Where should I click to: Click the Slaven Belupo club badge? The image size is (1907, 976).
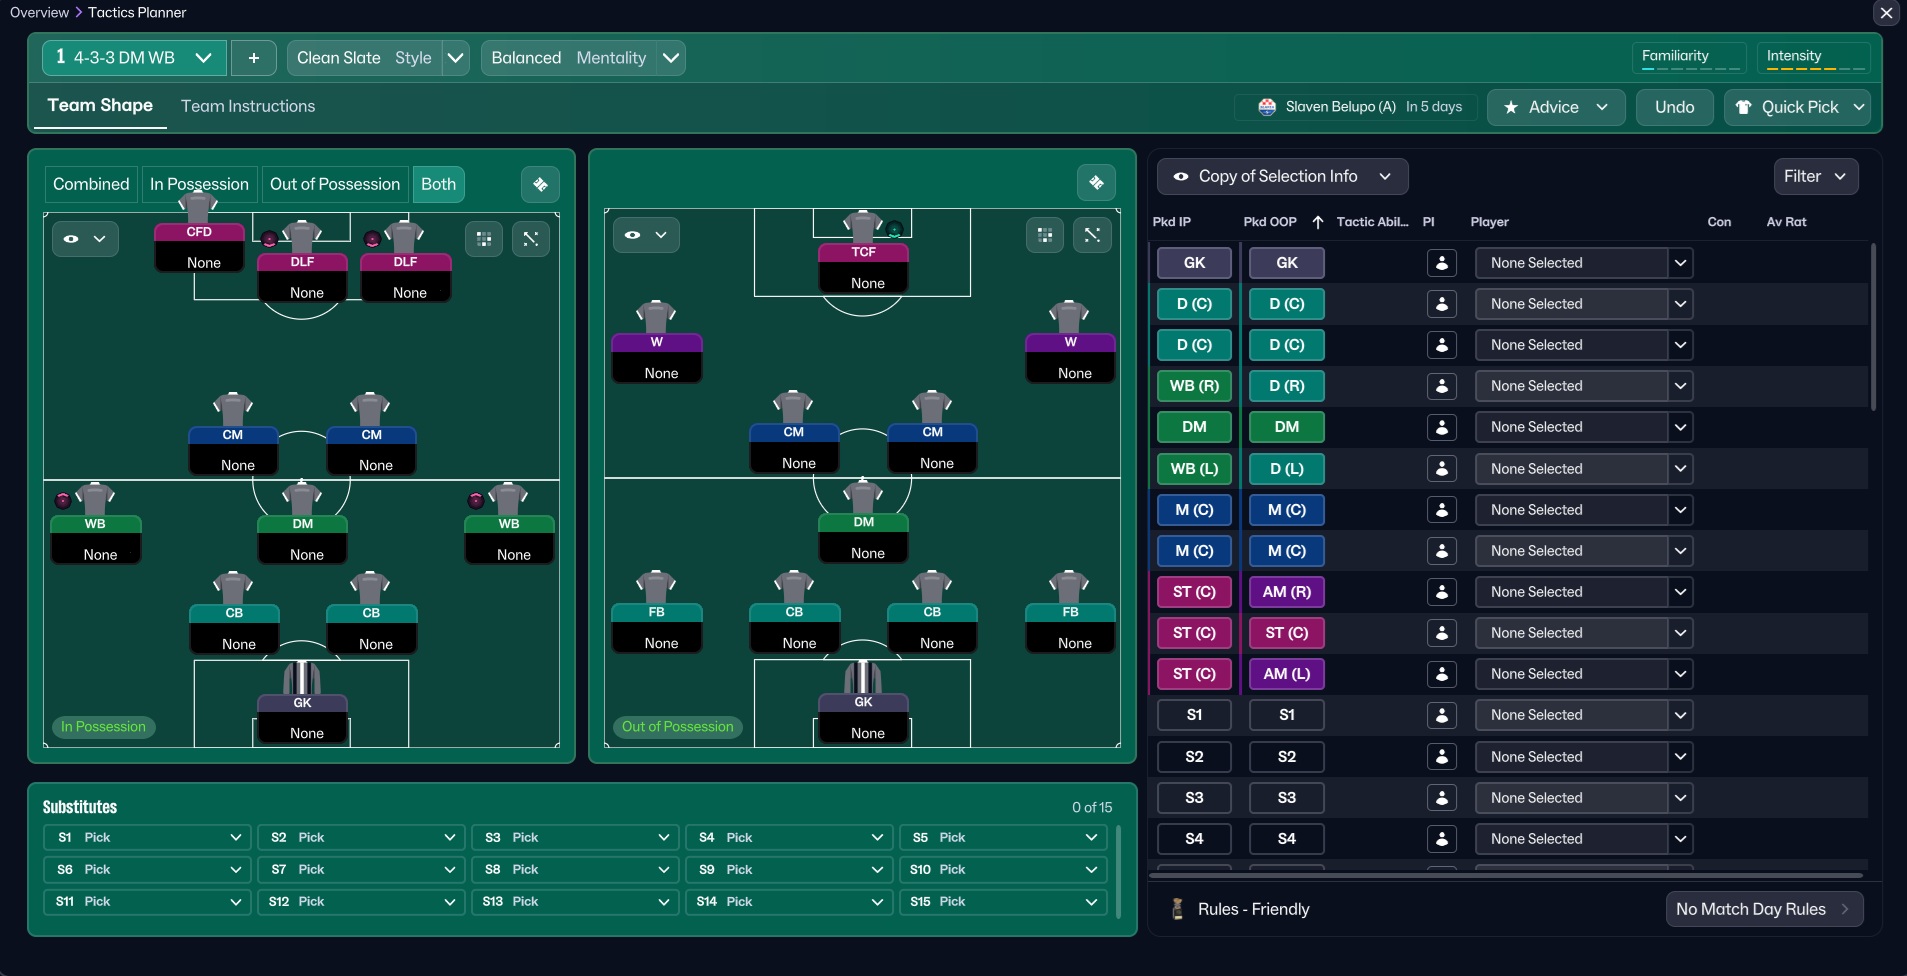coord(1267,107)
